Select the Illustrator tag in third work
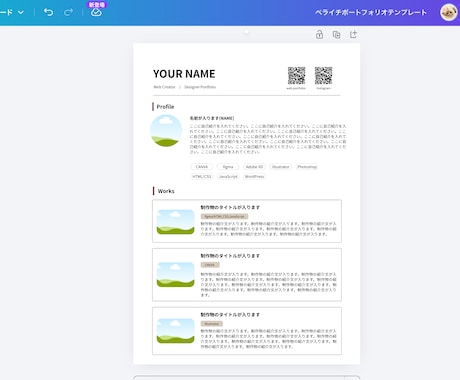The height and width of the screenshot is (380, 460). pos(212,324)
